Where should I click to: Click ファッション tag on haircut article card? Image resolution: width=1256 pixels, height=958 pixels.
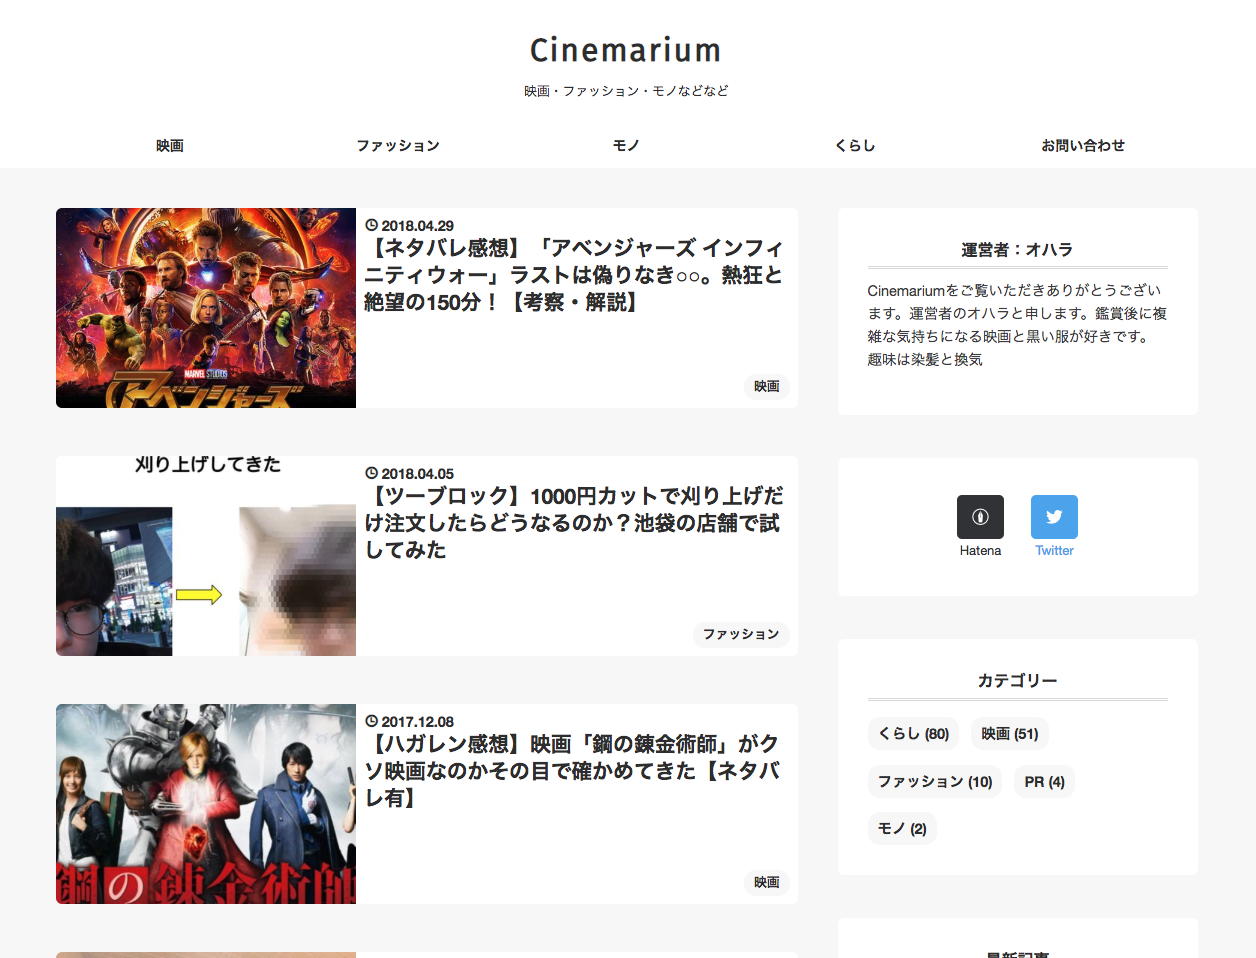741,634
